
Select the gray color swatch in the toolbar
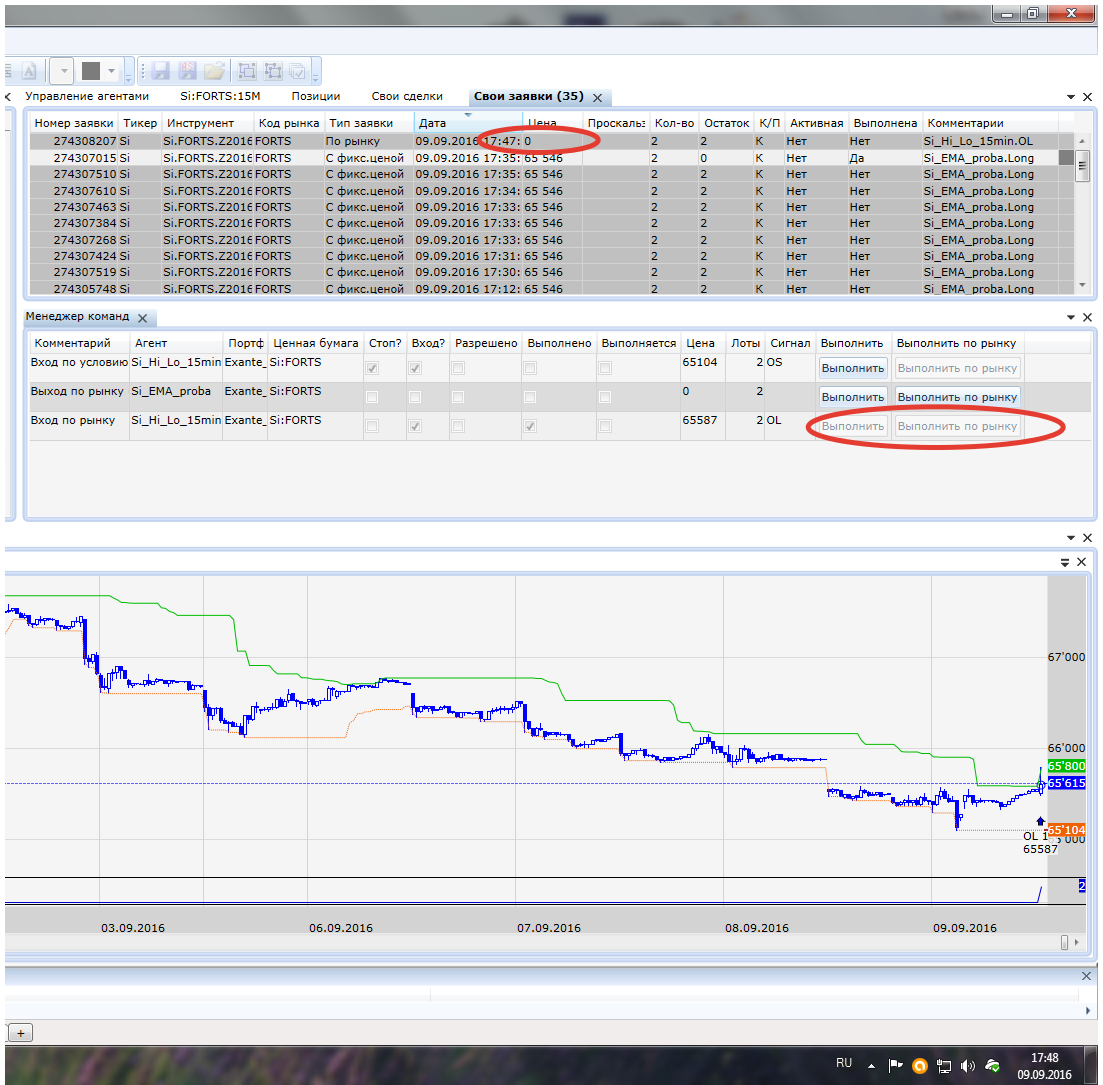click(x=91, y=70)
